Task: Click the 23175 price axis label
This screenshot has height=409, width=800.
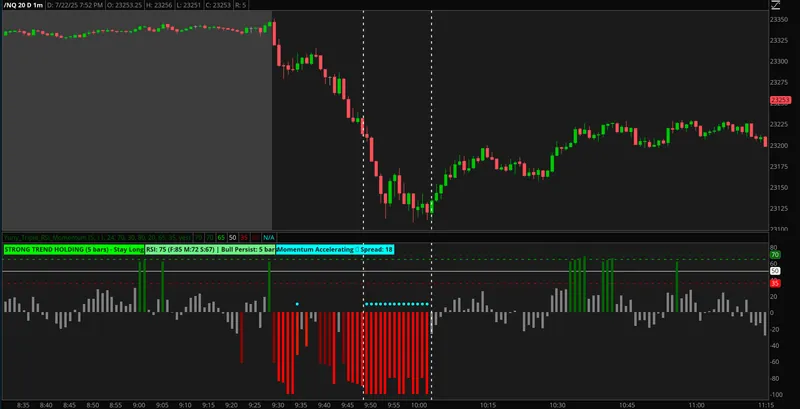Action: coord(780,166)
